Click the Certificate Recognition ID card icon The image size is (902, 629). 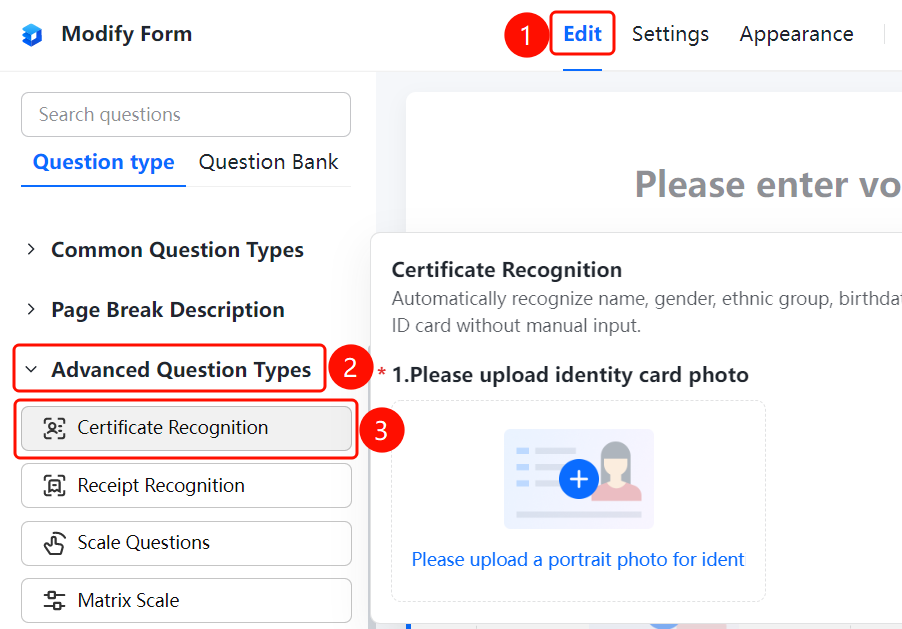[x=54, y=428]
